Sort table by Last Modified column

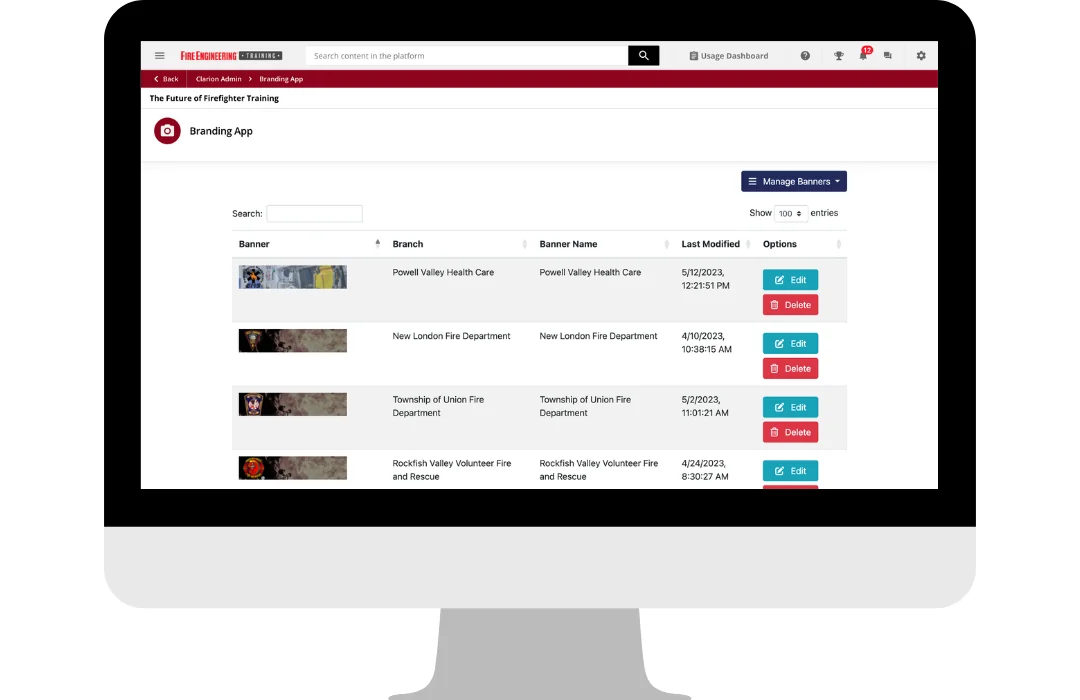pyautogui.click(x=712, y=244)
